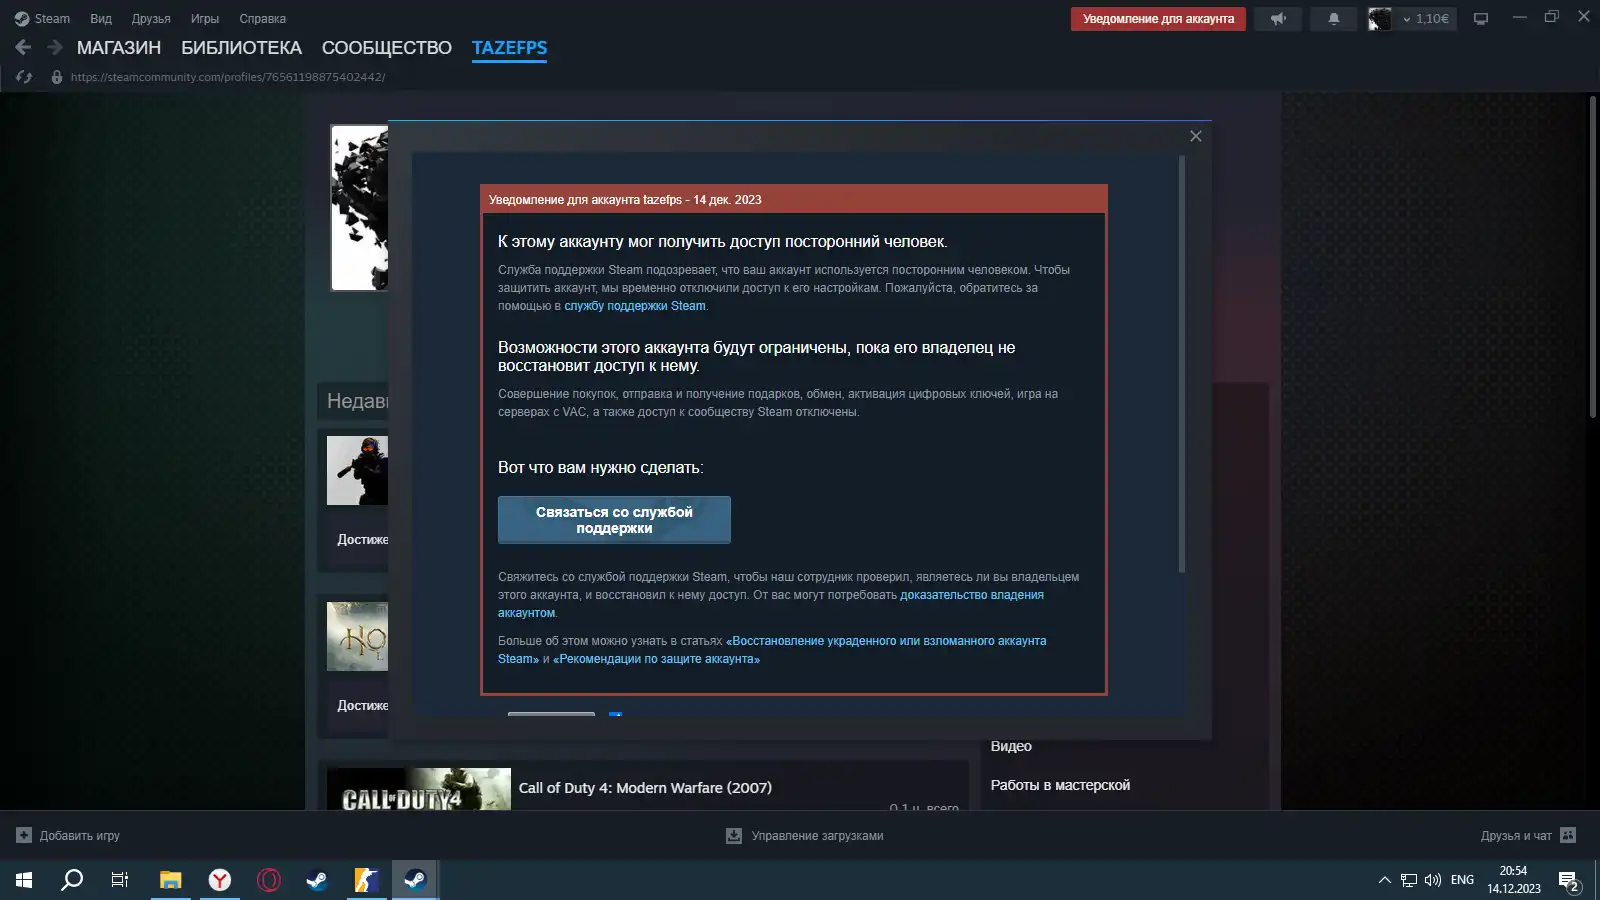This screenshot has width=1600, height=900.
Task: Open службу поддержки Steam link
Action: point(635,306)
